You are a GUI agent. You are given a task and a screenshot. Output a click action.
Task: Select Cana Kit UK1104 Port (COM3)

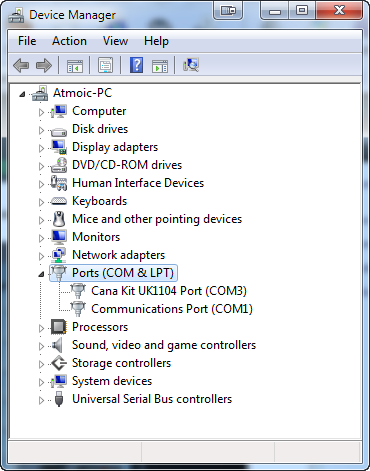(169, 291)
